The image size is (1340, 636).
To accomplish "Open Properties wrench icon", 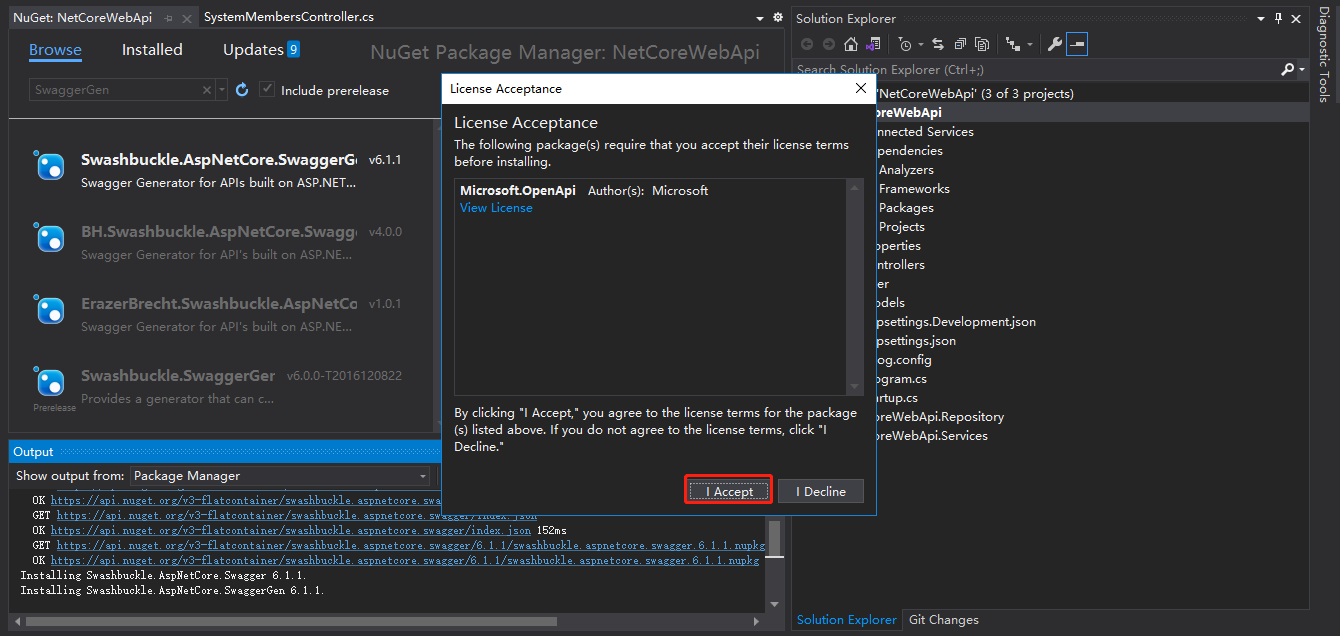I will tap(1054, 44).
